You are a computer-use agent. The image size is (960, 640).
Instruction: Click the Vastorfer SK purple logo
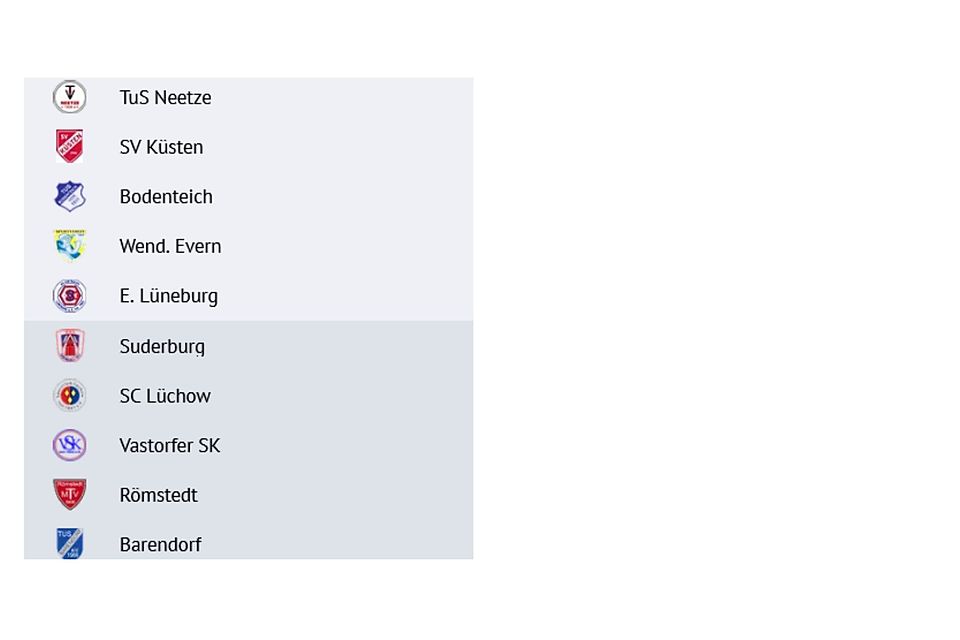point(70,445)
